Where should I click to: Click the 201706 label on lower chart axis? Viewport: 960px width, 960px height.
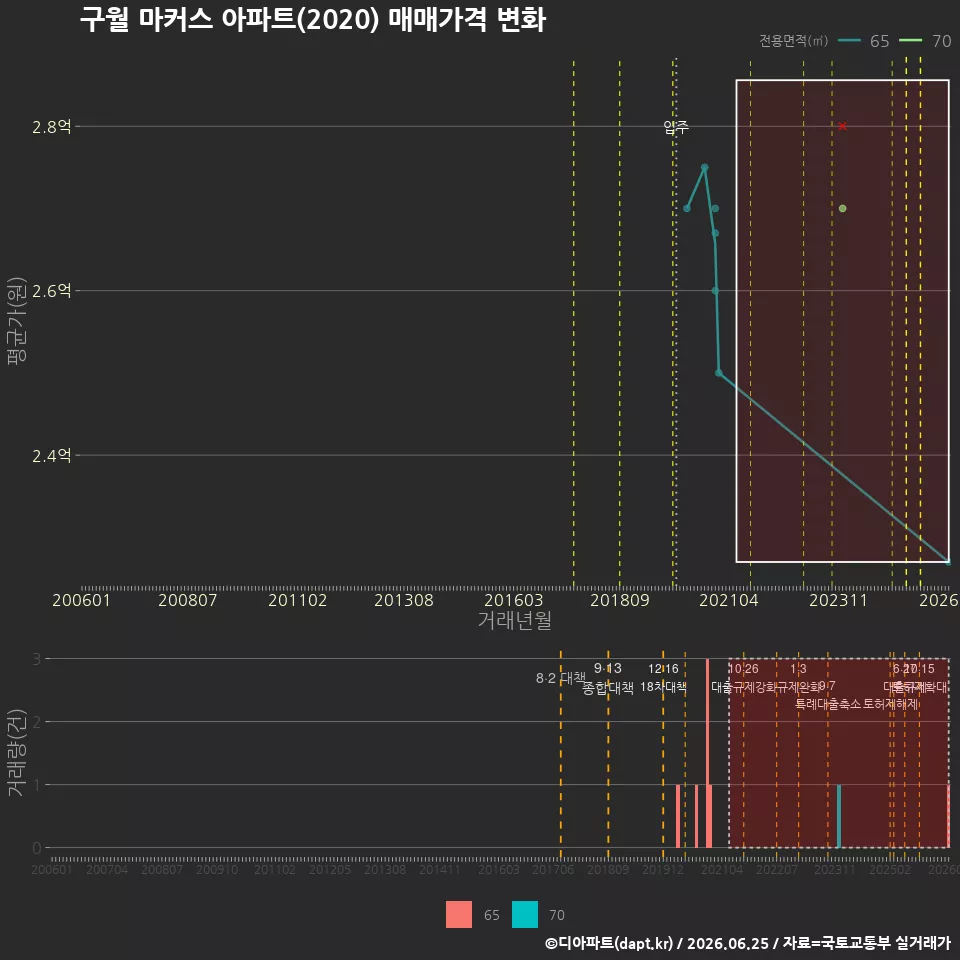click(x=553, y=869)
